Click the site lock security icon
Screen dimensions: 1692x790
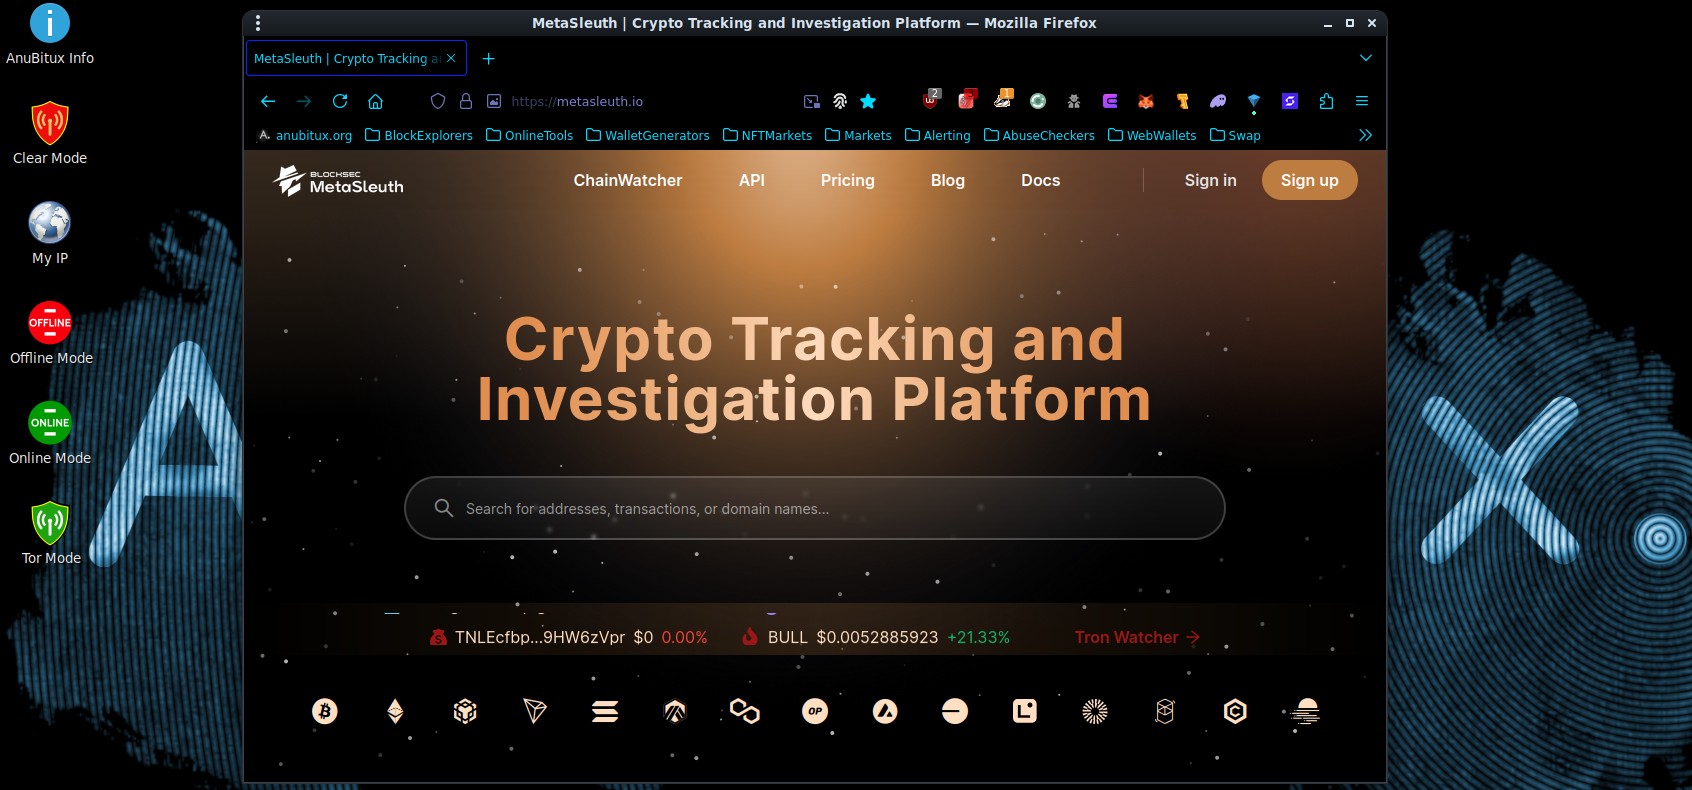point(466,101)
